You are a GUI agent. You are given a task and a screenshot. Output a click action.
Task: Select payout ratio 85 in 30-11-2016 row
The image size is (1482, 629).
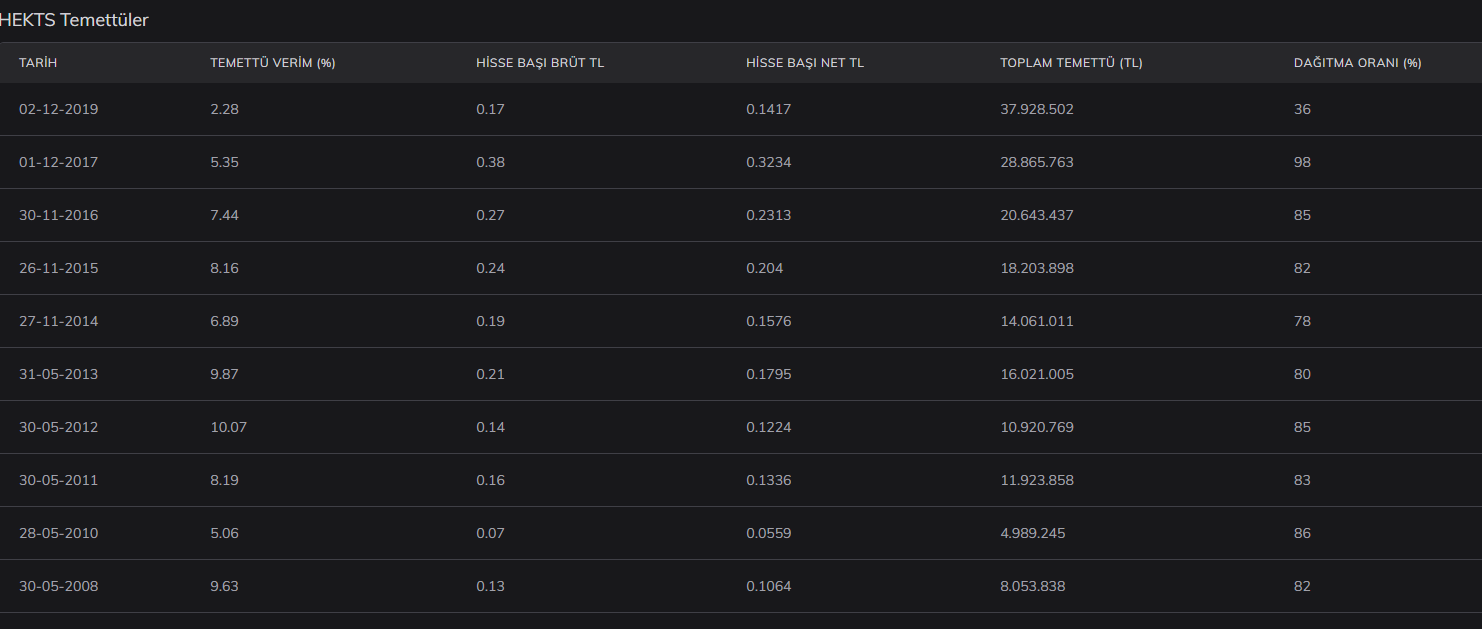pyautogui.click(x=1302, y=215)
